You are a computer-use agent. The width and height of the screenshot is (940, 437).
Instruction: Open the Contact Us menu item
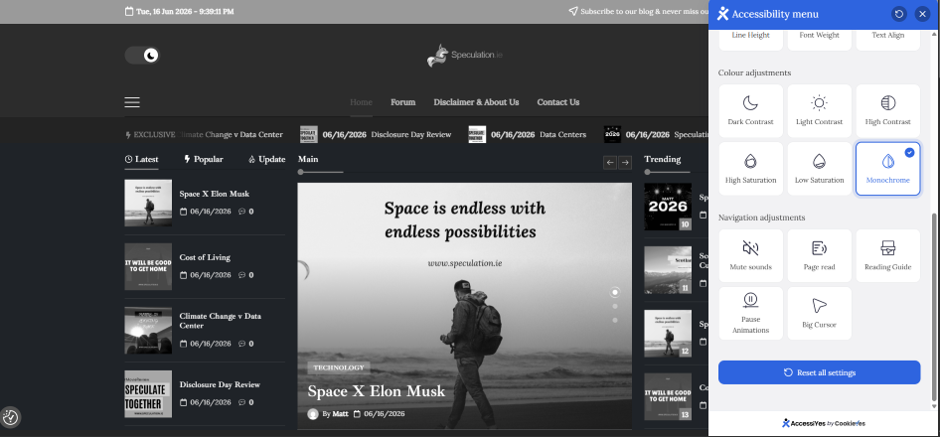point(558,102)
